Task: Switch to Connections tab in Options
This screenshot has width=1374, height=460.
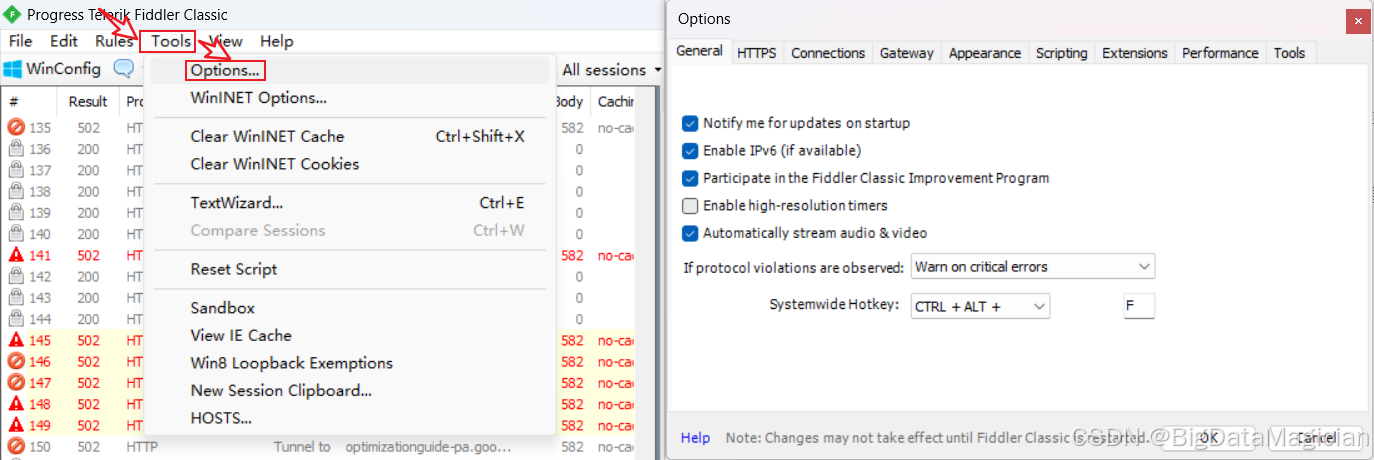Action: [828, 53]
